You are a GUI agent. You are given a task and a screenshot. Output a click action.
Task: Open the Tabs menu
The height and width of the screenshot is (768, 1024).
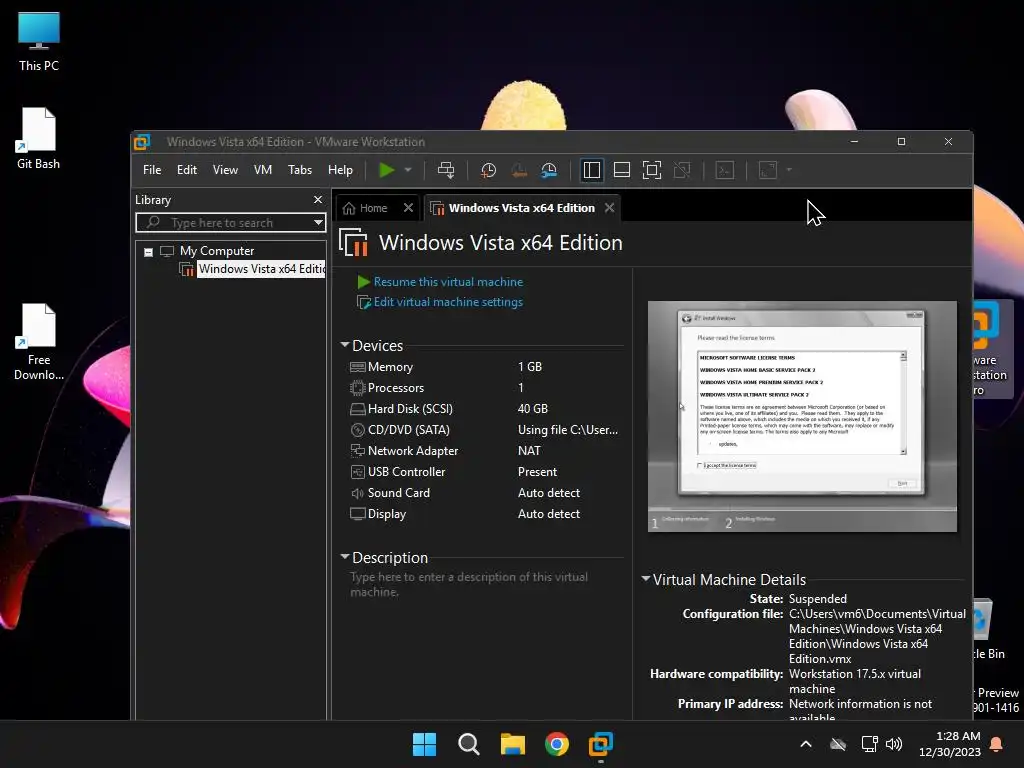(300, 170)
